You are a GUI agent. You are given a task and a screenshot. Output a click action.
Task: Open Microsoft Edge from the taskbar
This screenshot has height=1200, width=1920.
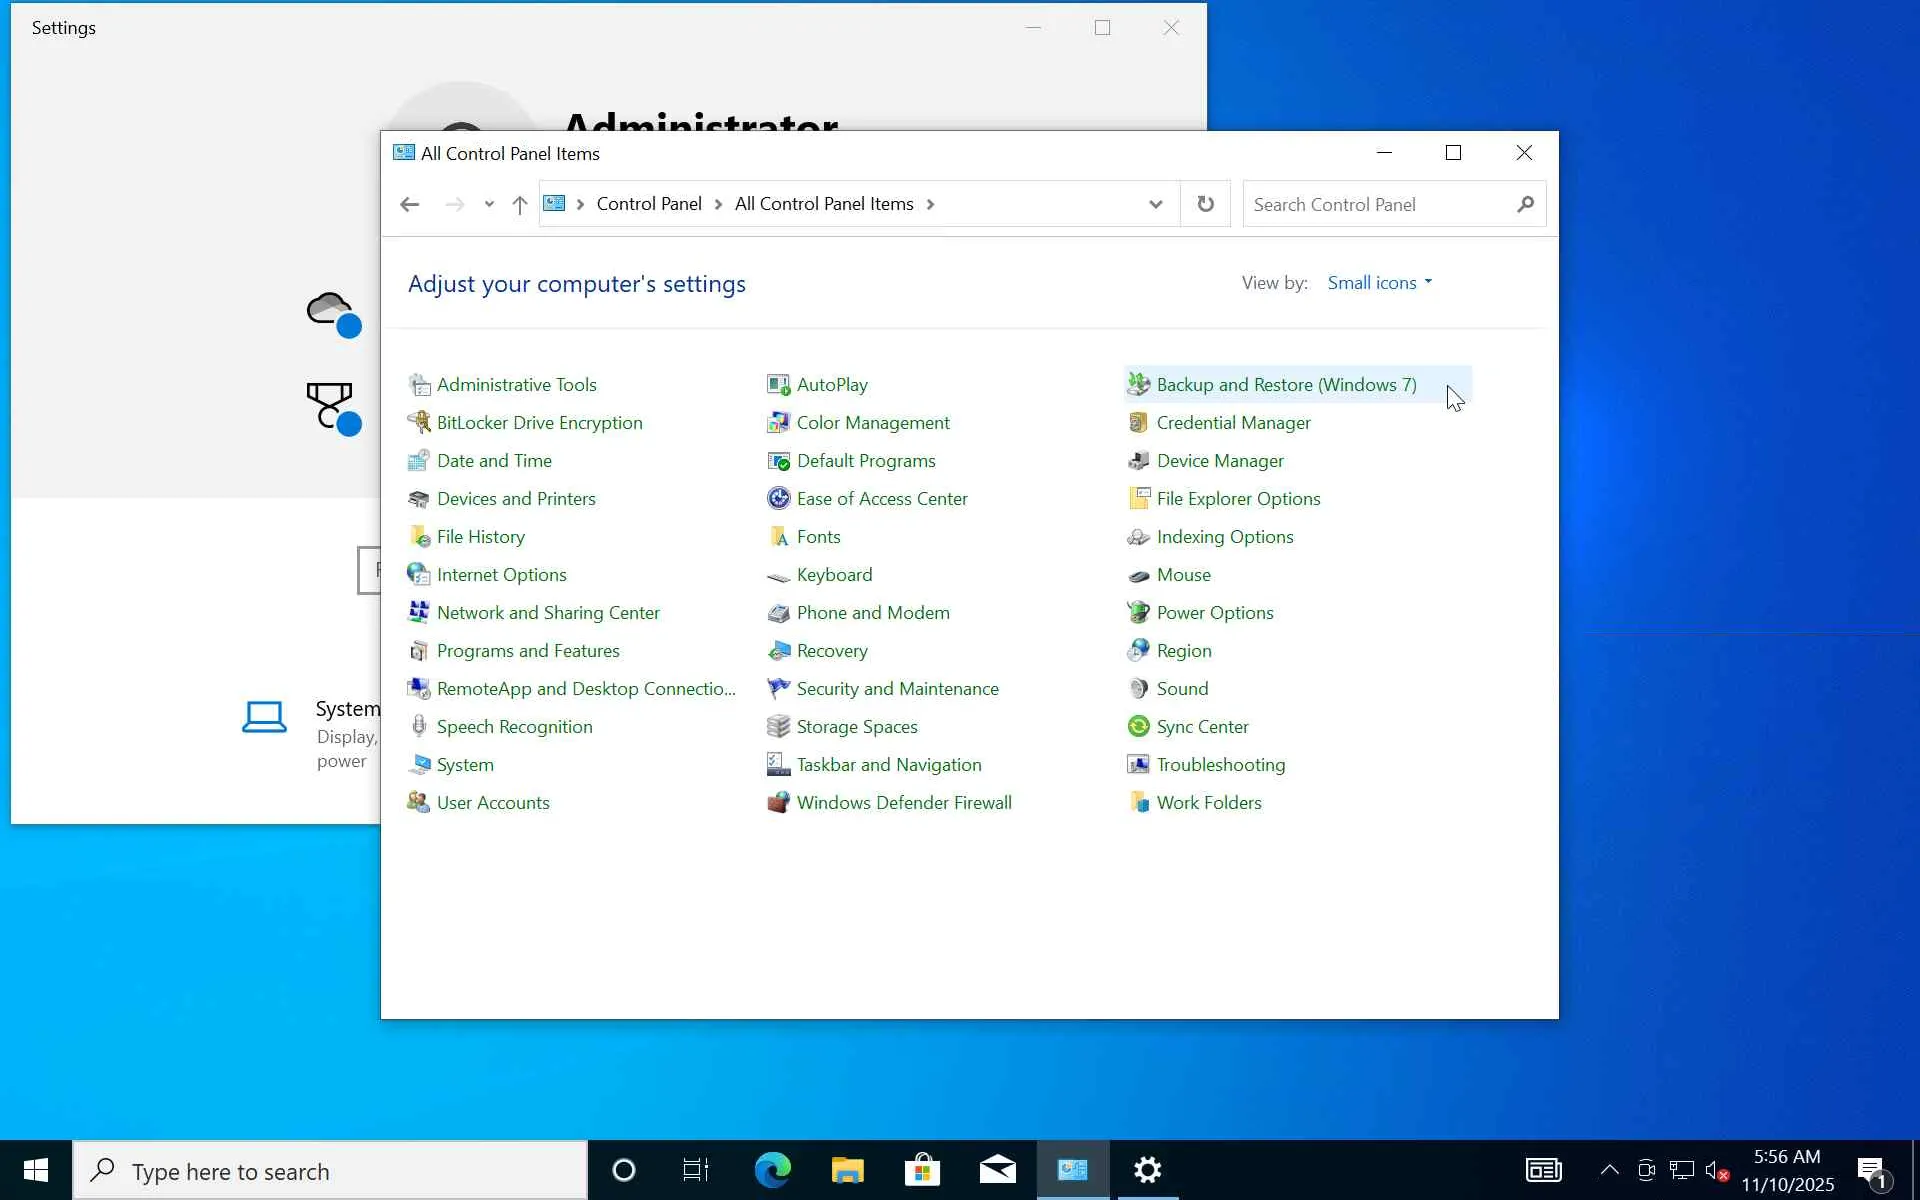pos(772,1170)
